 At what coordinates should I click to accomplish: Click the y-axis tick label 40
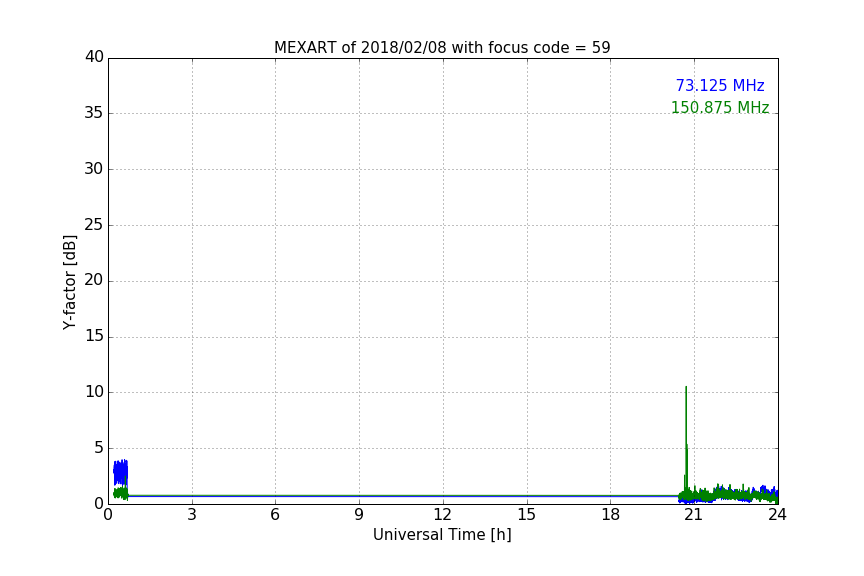pyautogui.click(x=94, y=57)
